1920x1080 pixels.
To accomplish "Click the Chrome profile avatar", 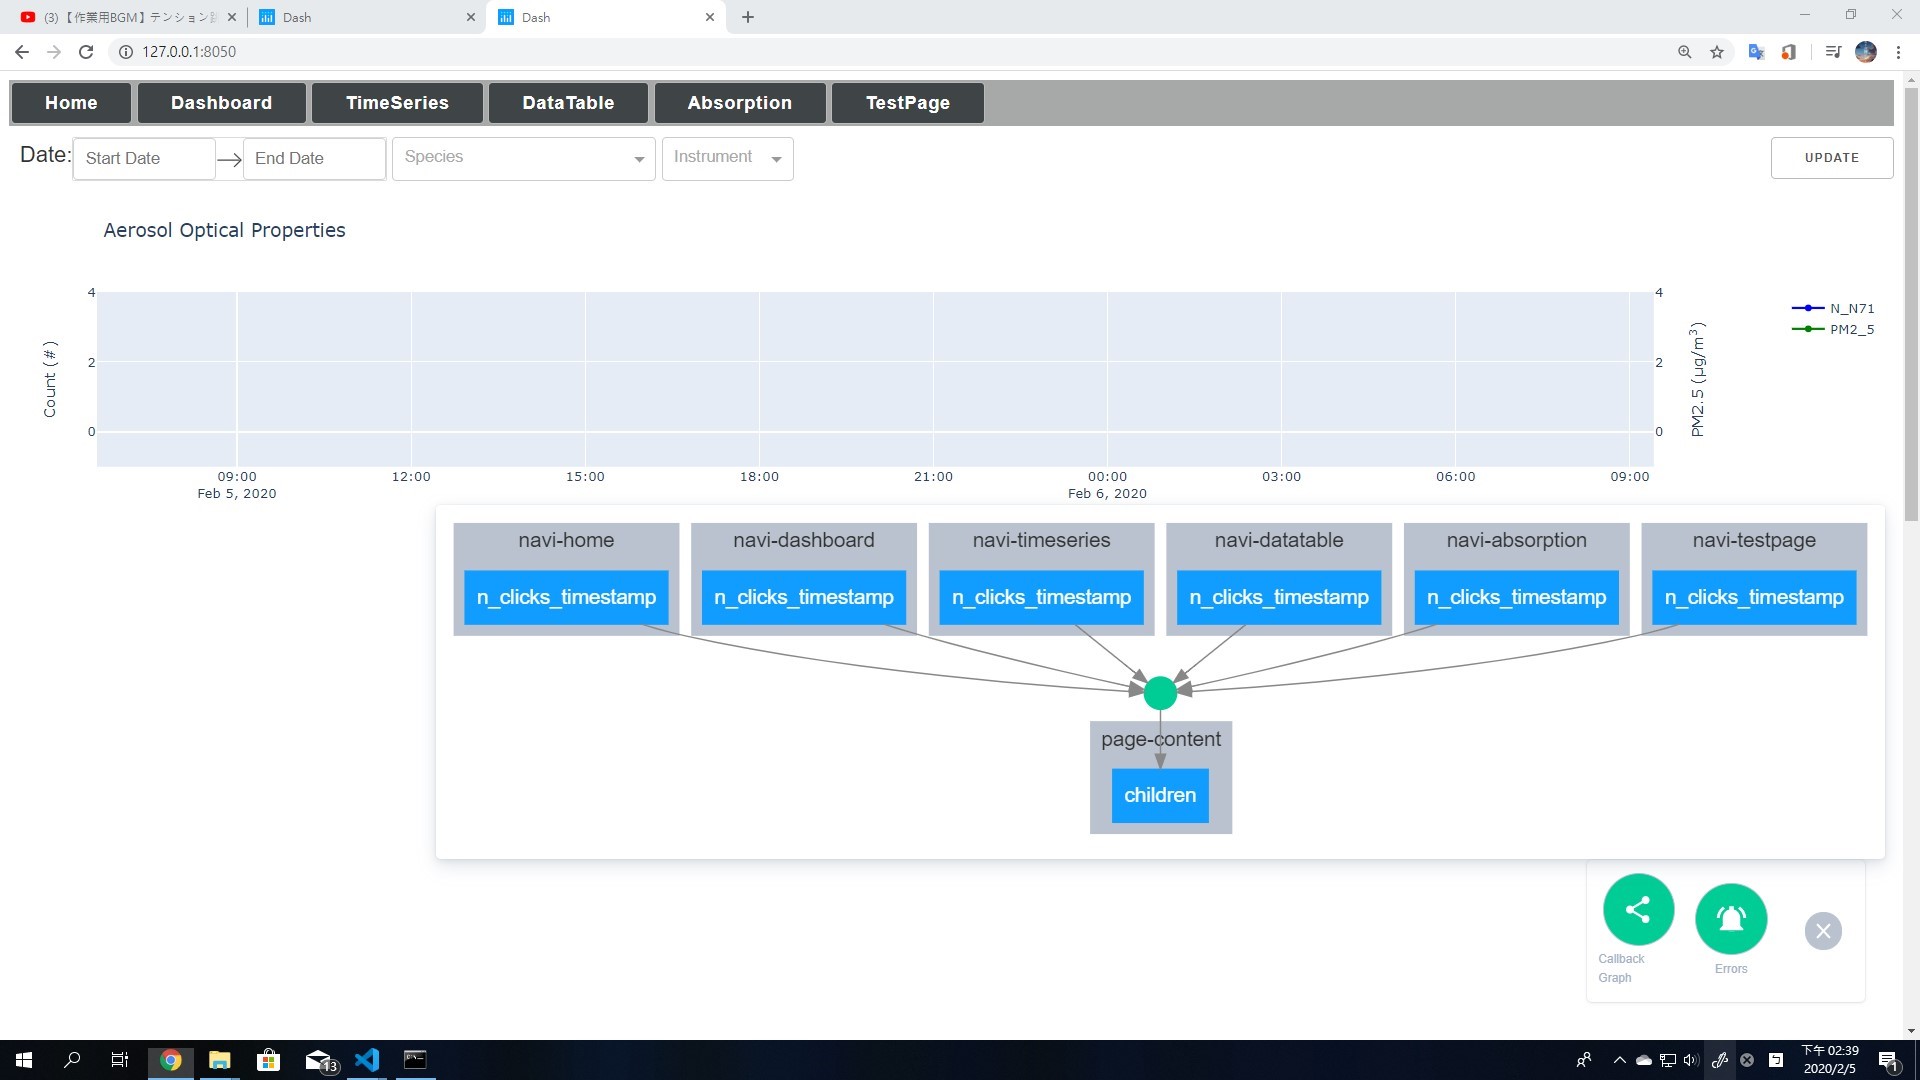I will [1866, 51].
